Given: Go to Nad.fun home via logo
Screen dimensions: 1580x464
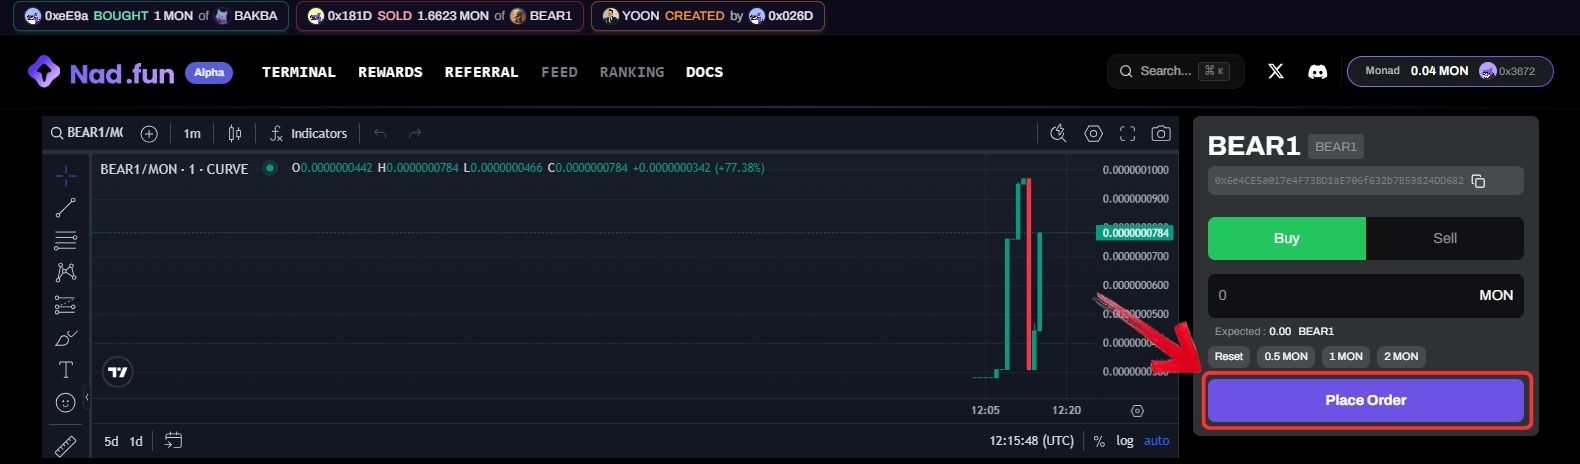Looking at the screenshot, I should [100, 72].
